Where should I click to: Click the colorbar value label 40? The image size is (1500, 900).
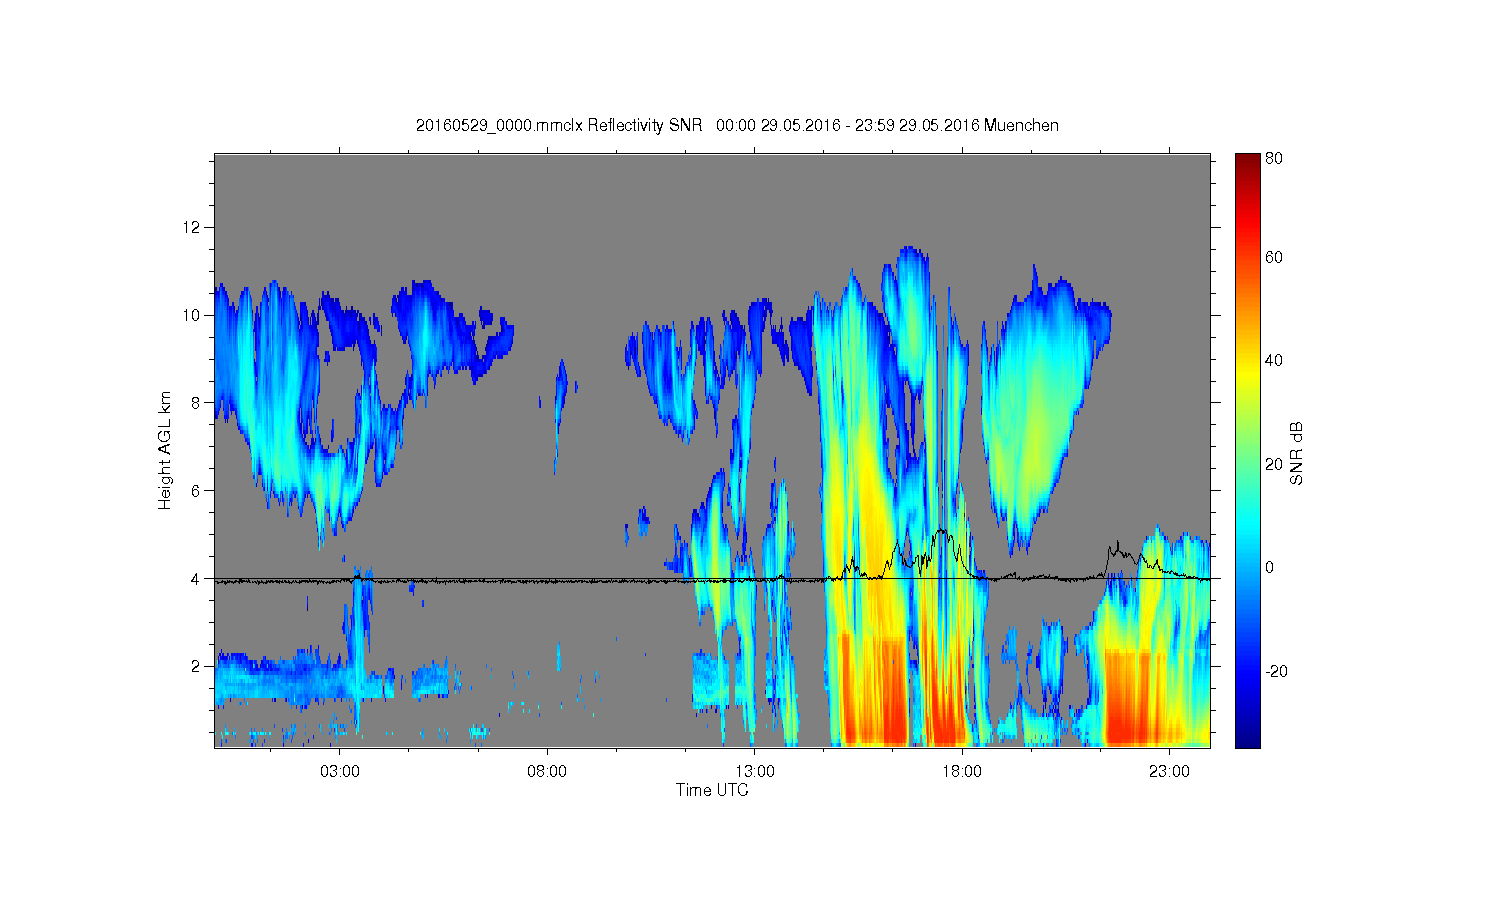1274,361
